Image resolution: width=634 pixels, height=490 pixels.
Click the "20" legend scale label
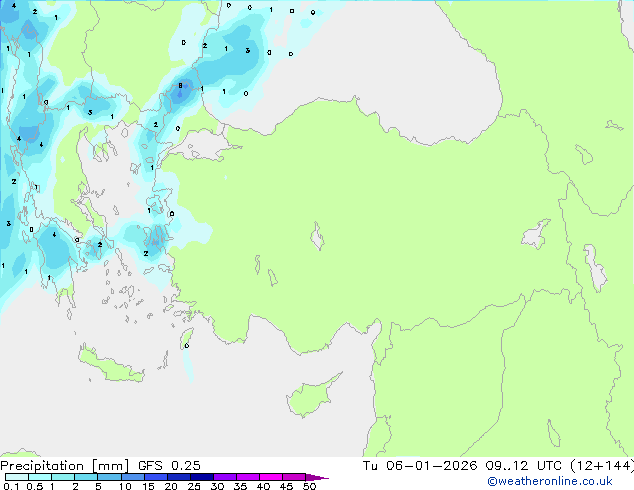[x=171, y=486]
